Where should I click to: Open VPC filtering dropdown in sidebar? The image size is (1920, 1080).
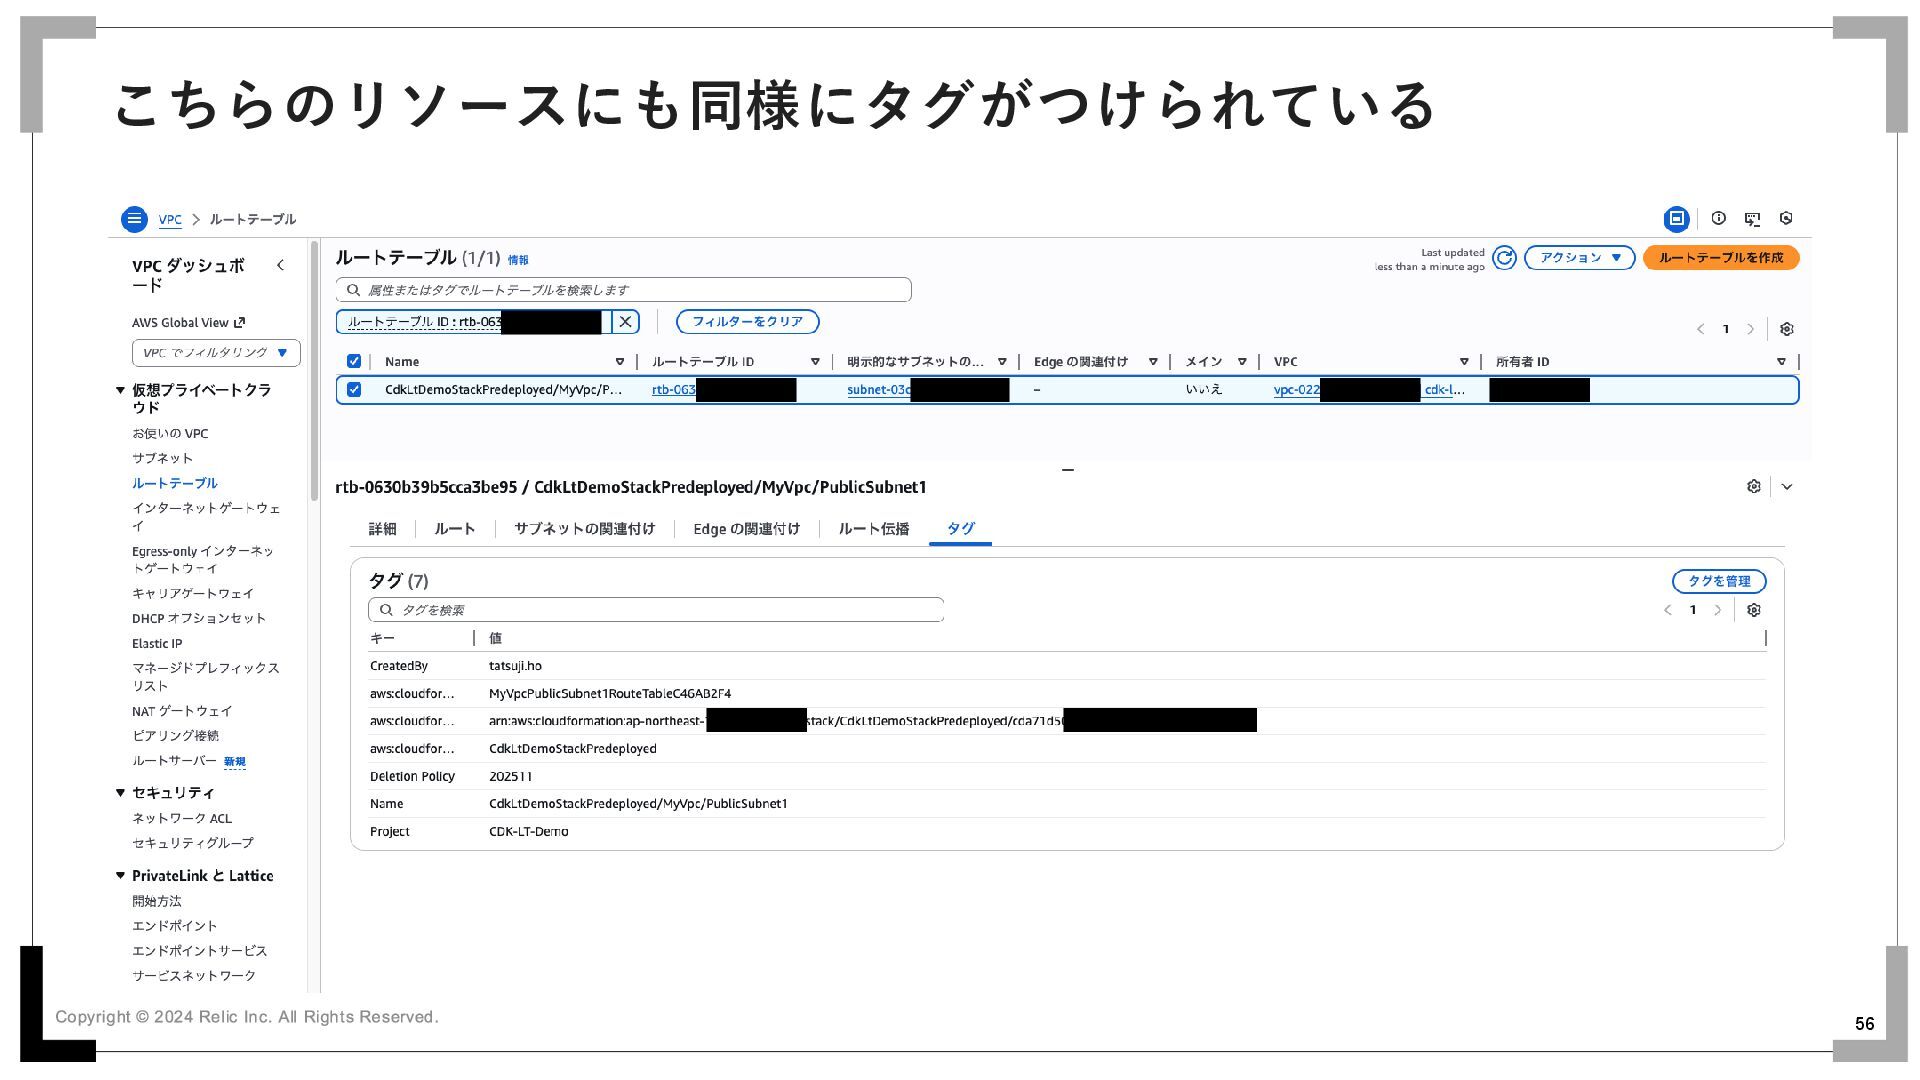(x=216, y=353)
